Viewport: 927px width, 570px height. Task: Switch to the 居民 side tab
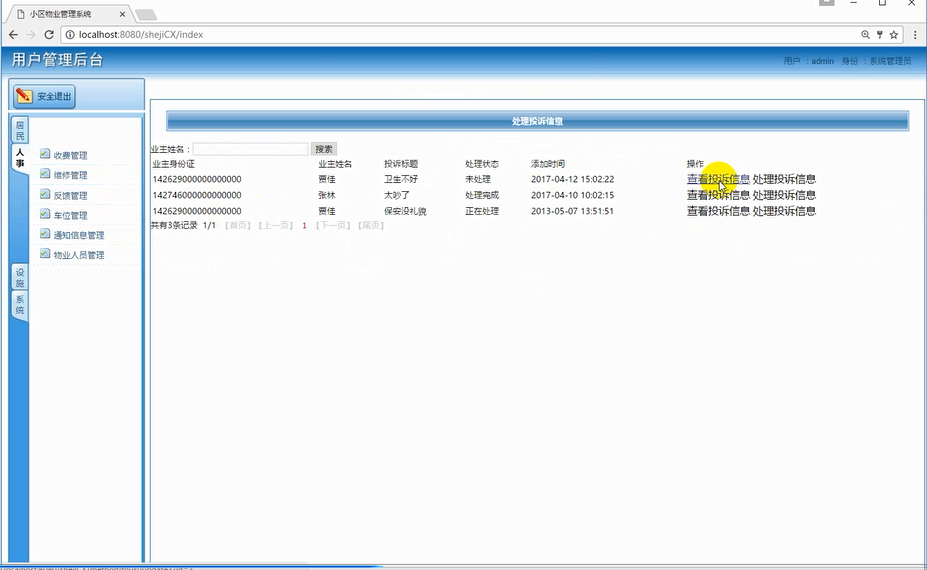tap(20, 130)
